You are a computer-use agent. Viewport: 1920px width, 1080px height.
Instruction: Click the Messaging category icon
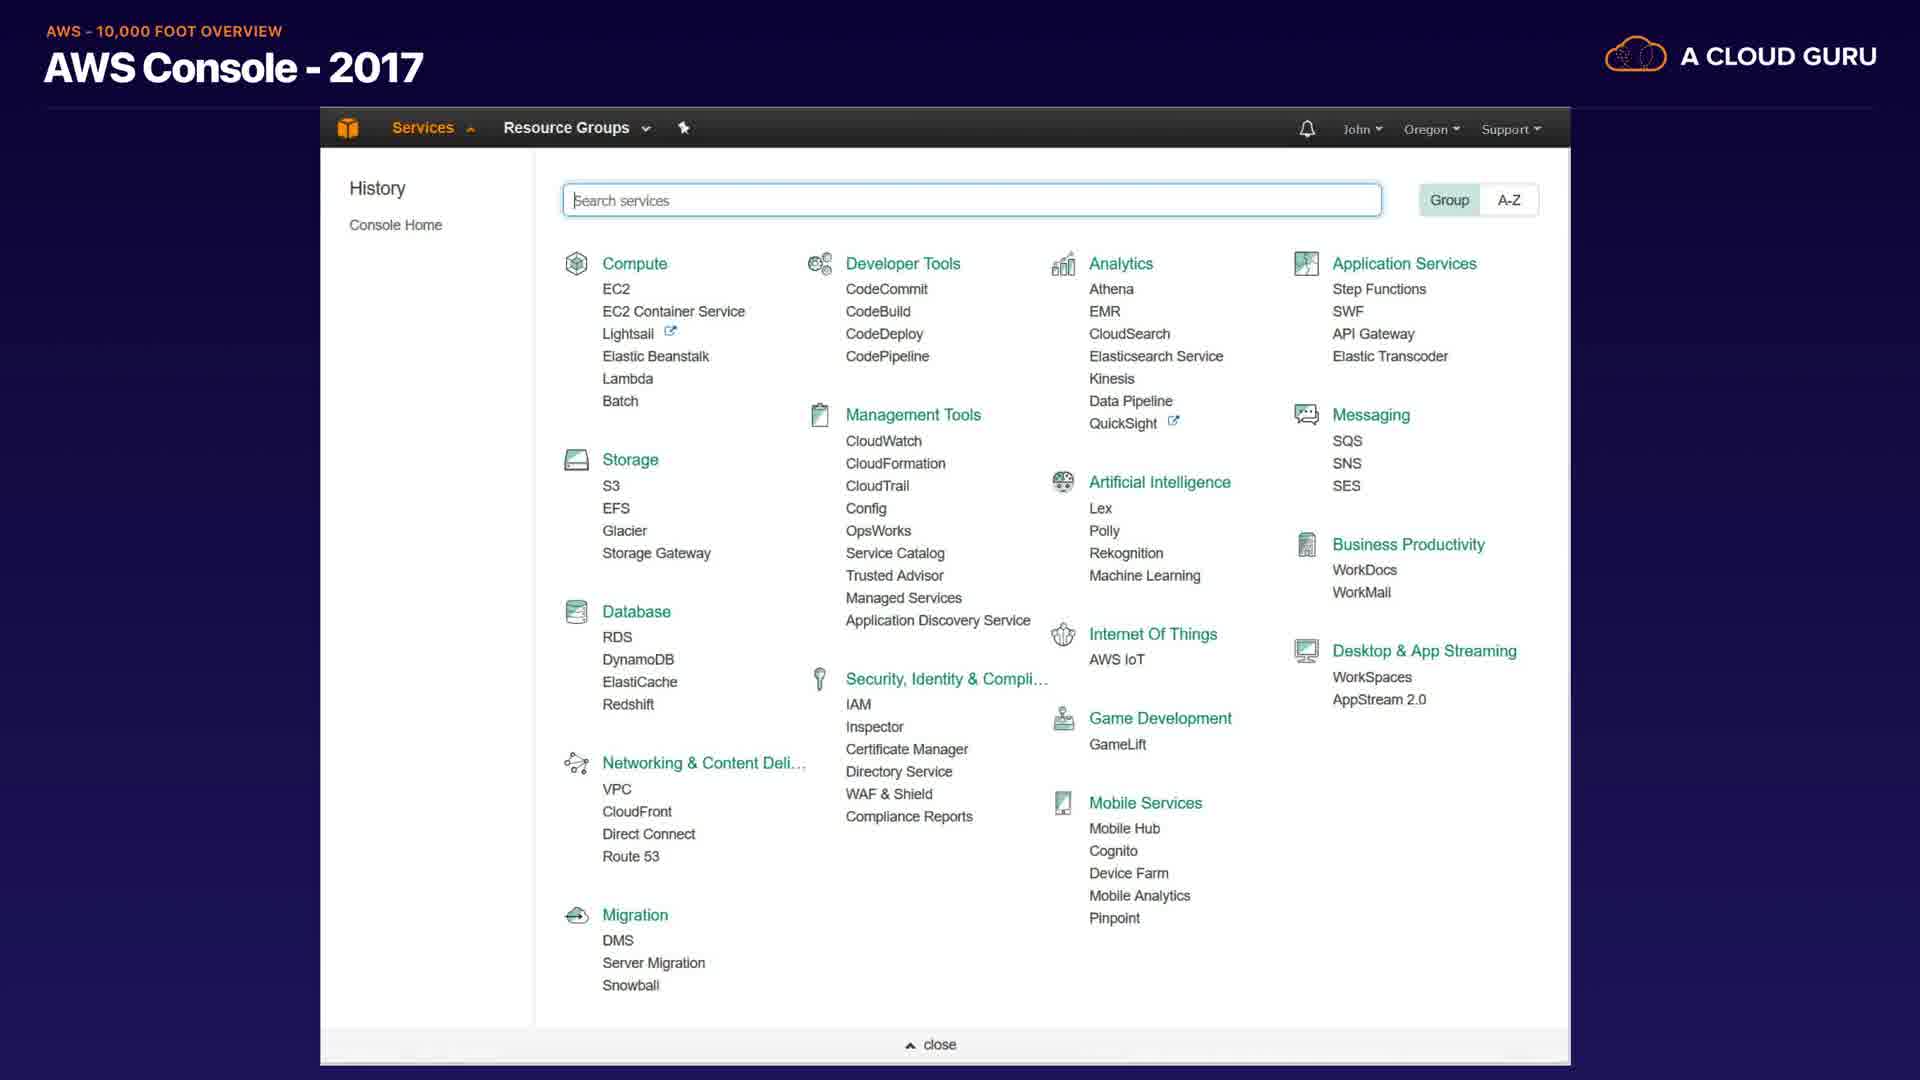coord(1306,414)
